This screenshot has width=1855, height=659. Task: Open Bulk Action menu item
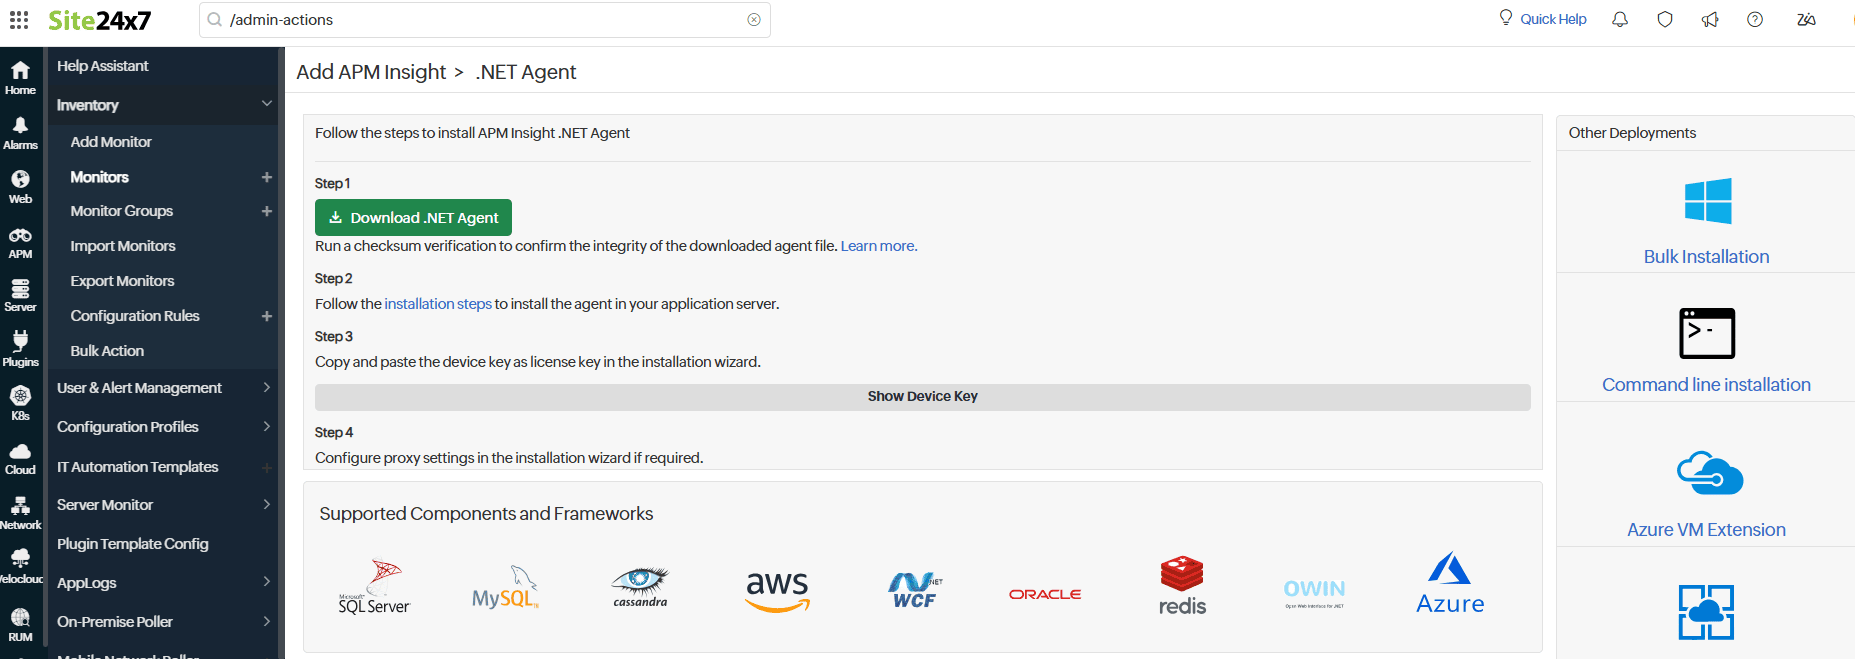pyautogui.click(x=107, y=351)
